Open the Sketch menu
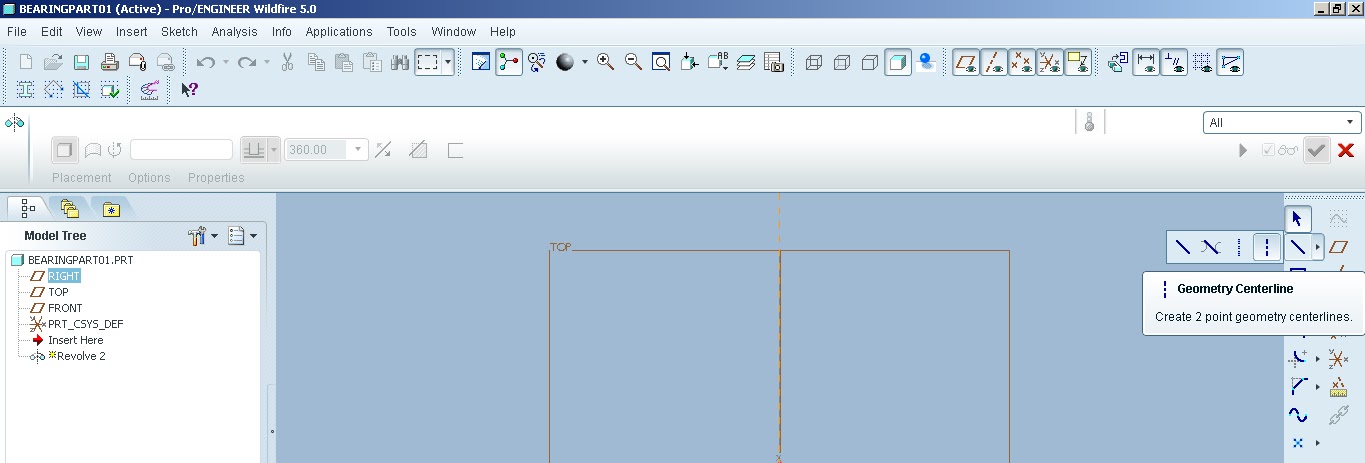Image resolution: width=1365 pixels, height=463 pixels. [x=180, y=32]
